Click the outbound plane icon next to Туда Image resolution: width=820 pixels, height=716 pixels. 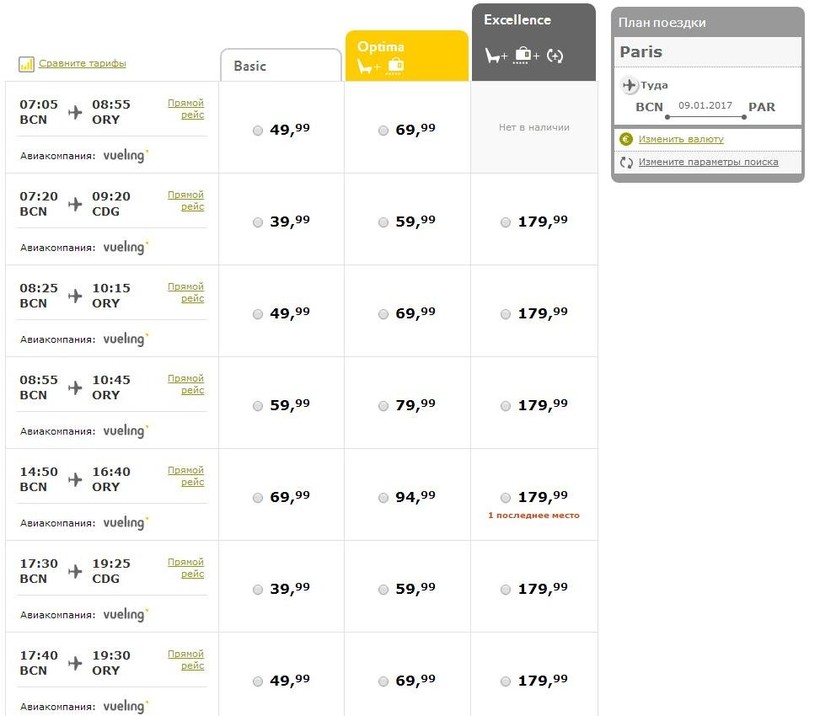point(629,86)
